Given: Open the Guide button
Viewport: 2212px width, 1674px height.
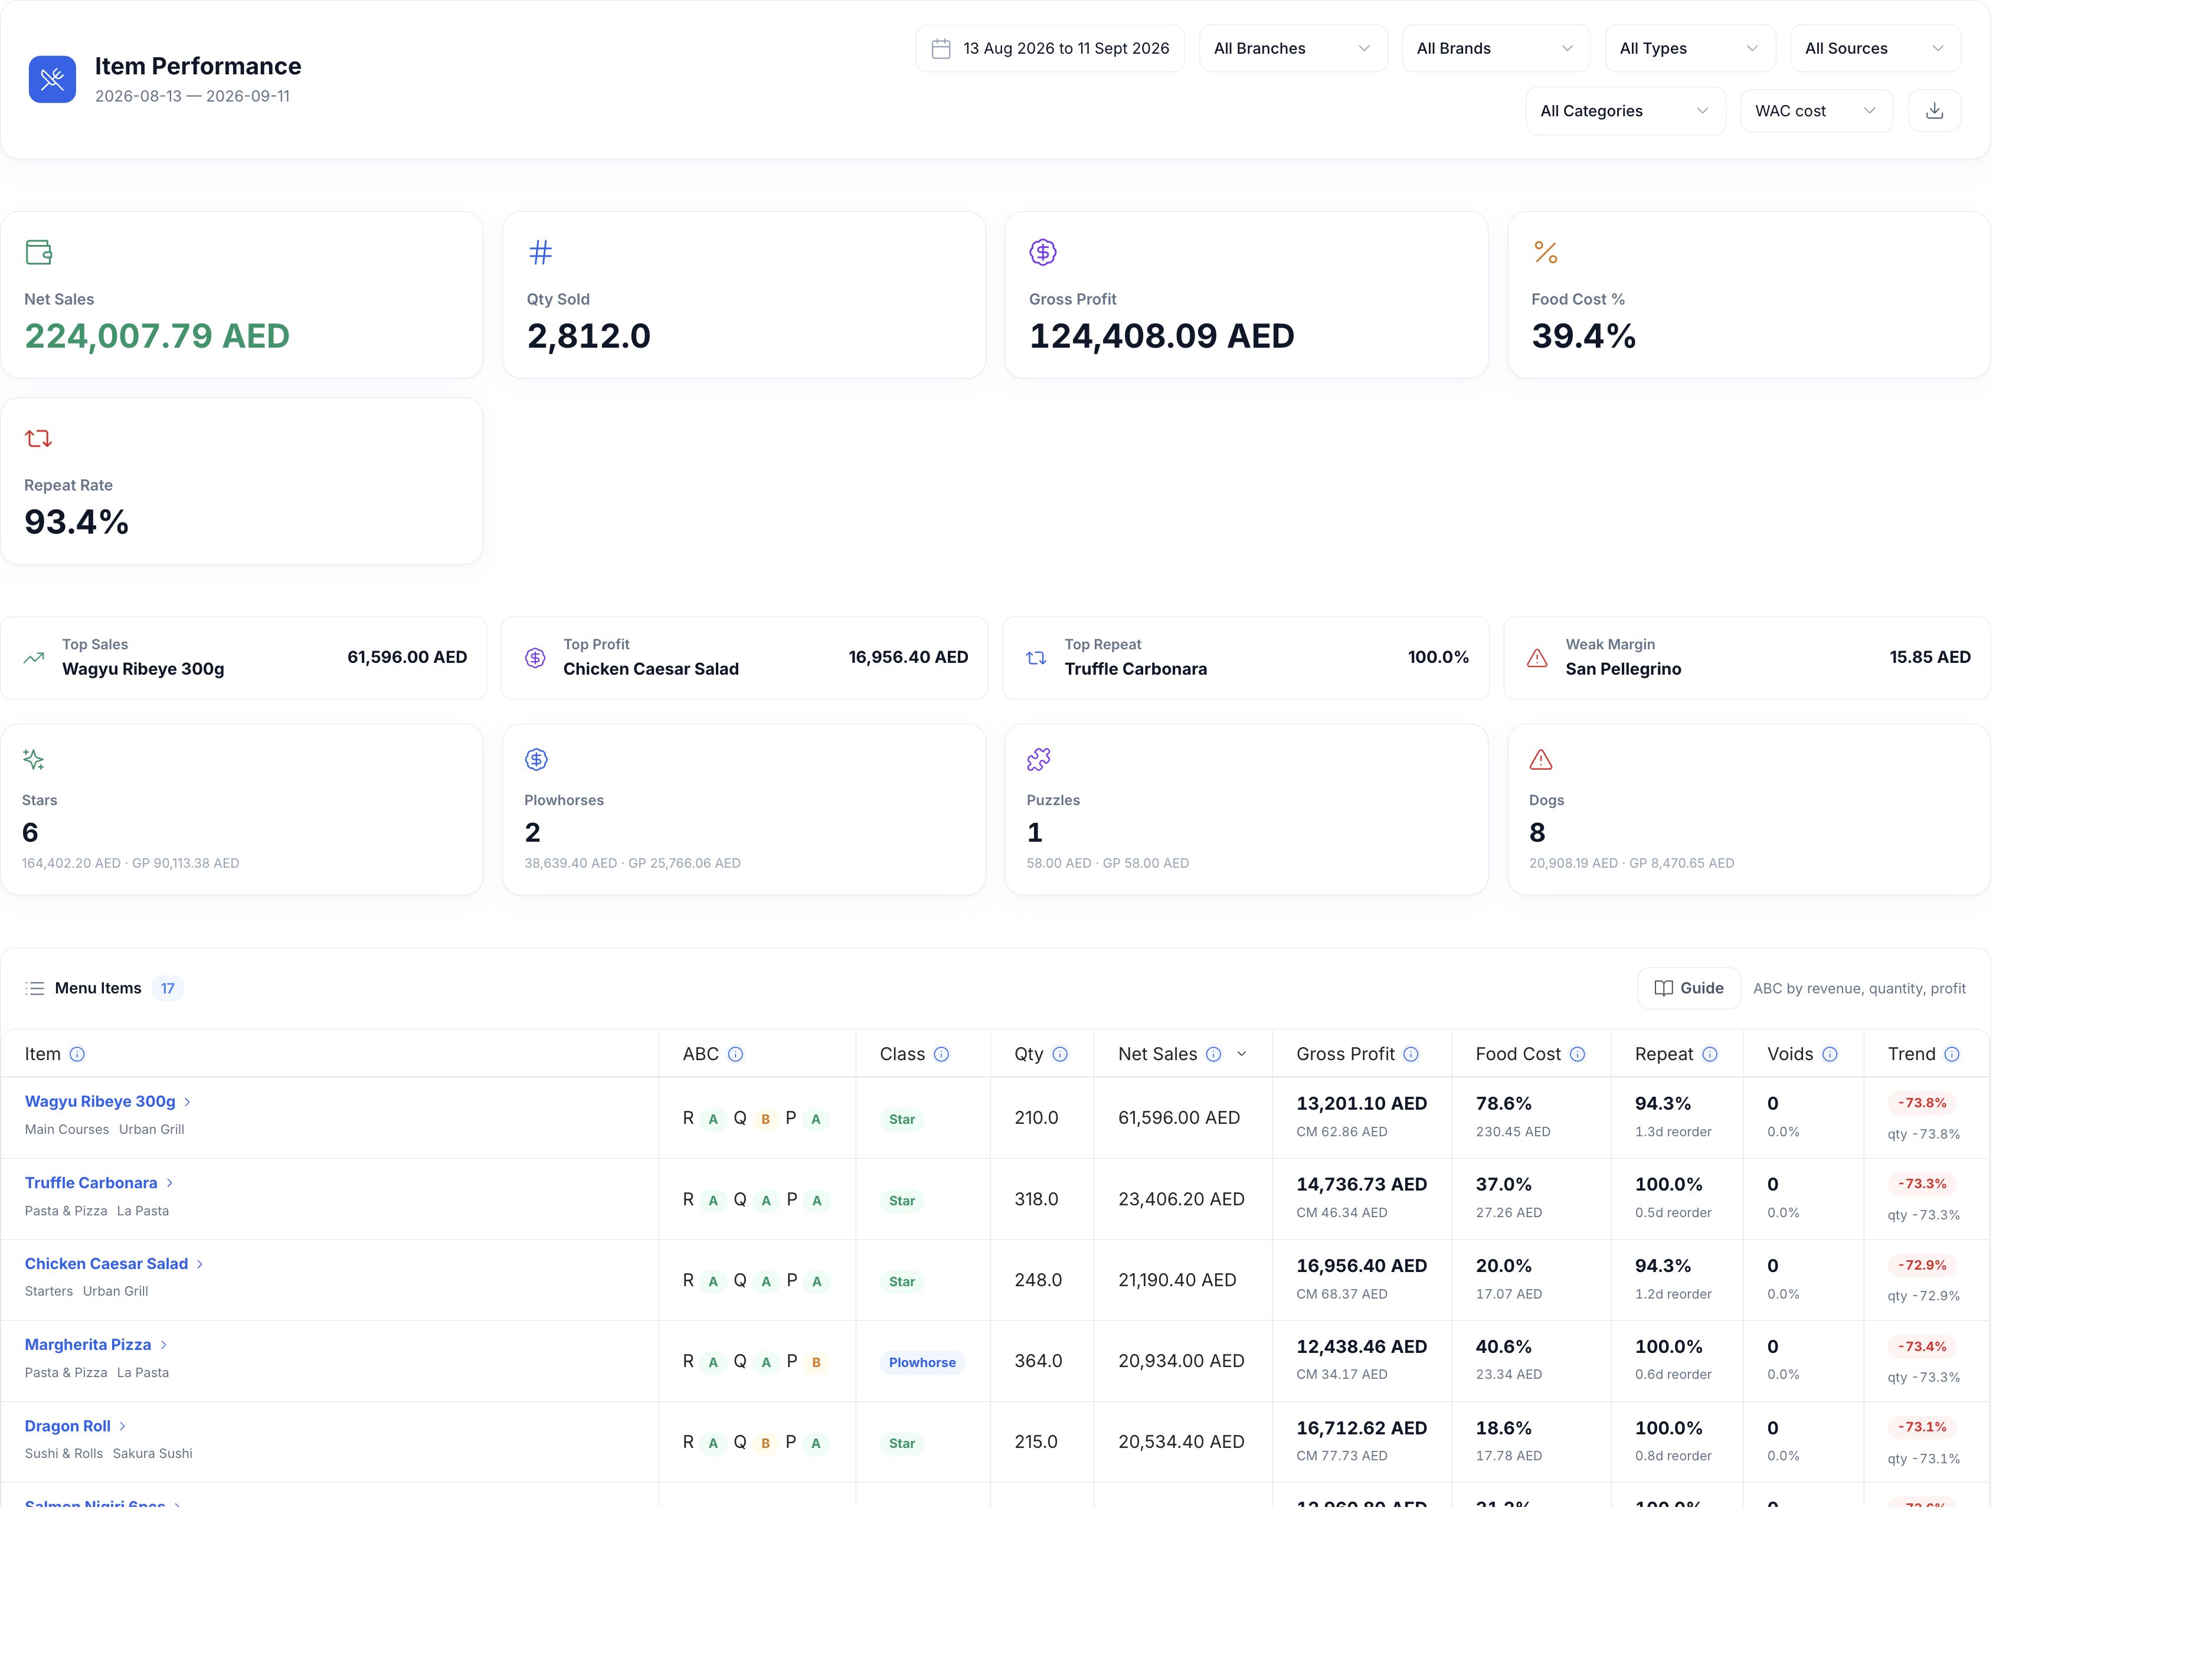Looking at the screenshot, I should (x=1689, y=988).
